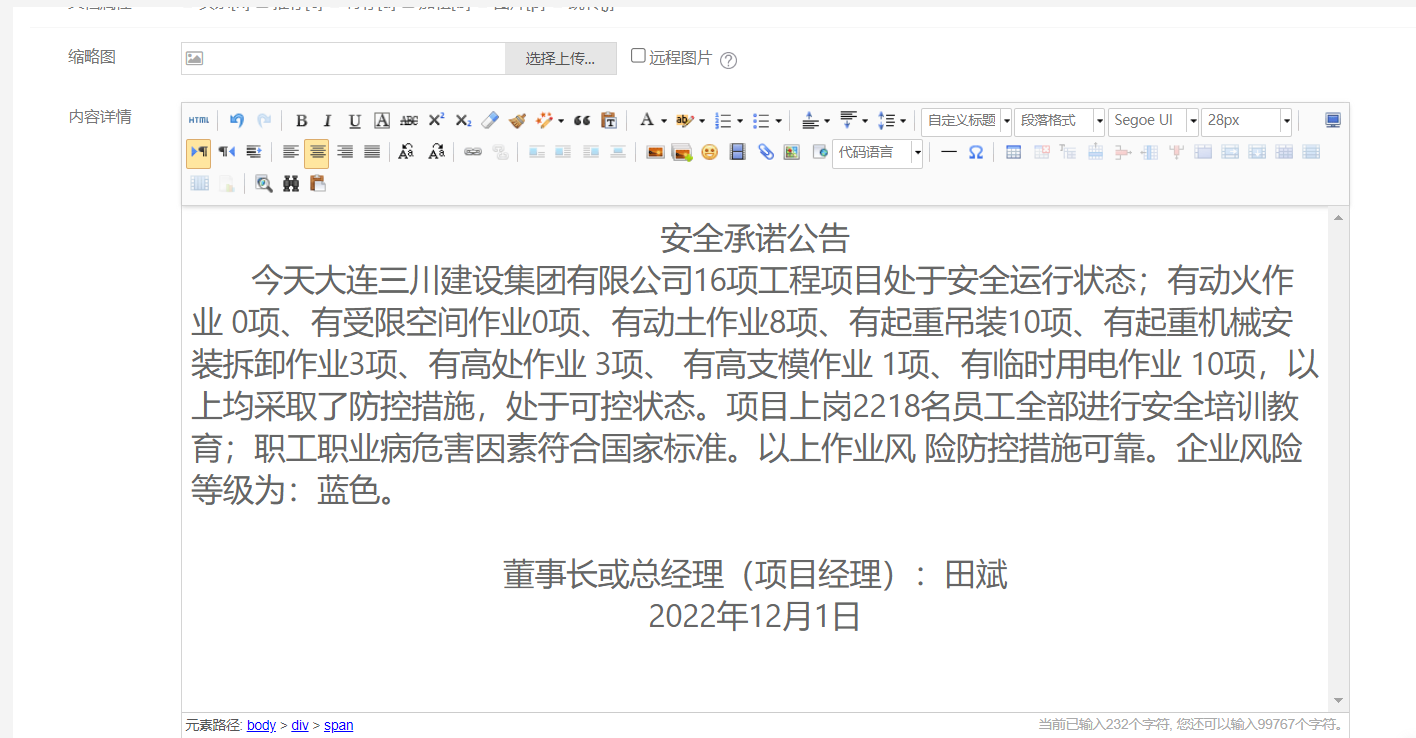Image resolution: width=1416 pixels, height=738 pixels.
Task: Open find and replace binoculars
Action: [x=291, y=183]
